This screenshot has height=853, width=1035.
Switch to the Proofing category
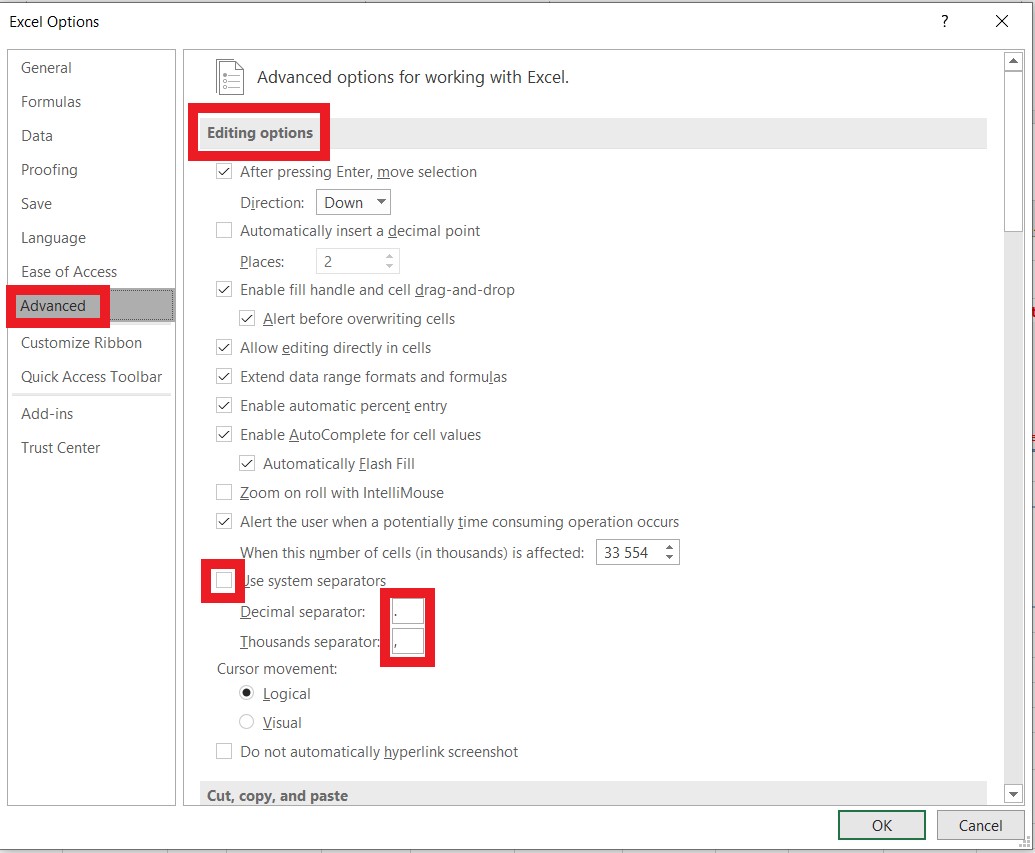click(49, 169)
